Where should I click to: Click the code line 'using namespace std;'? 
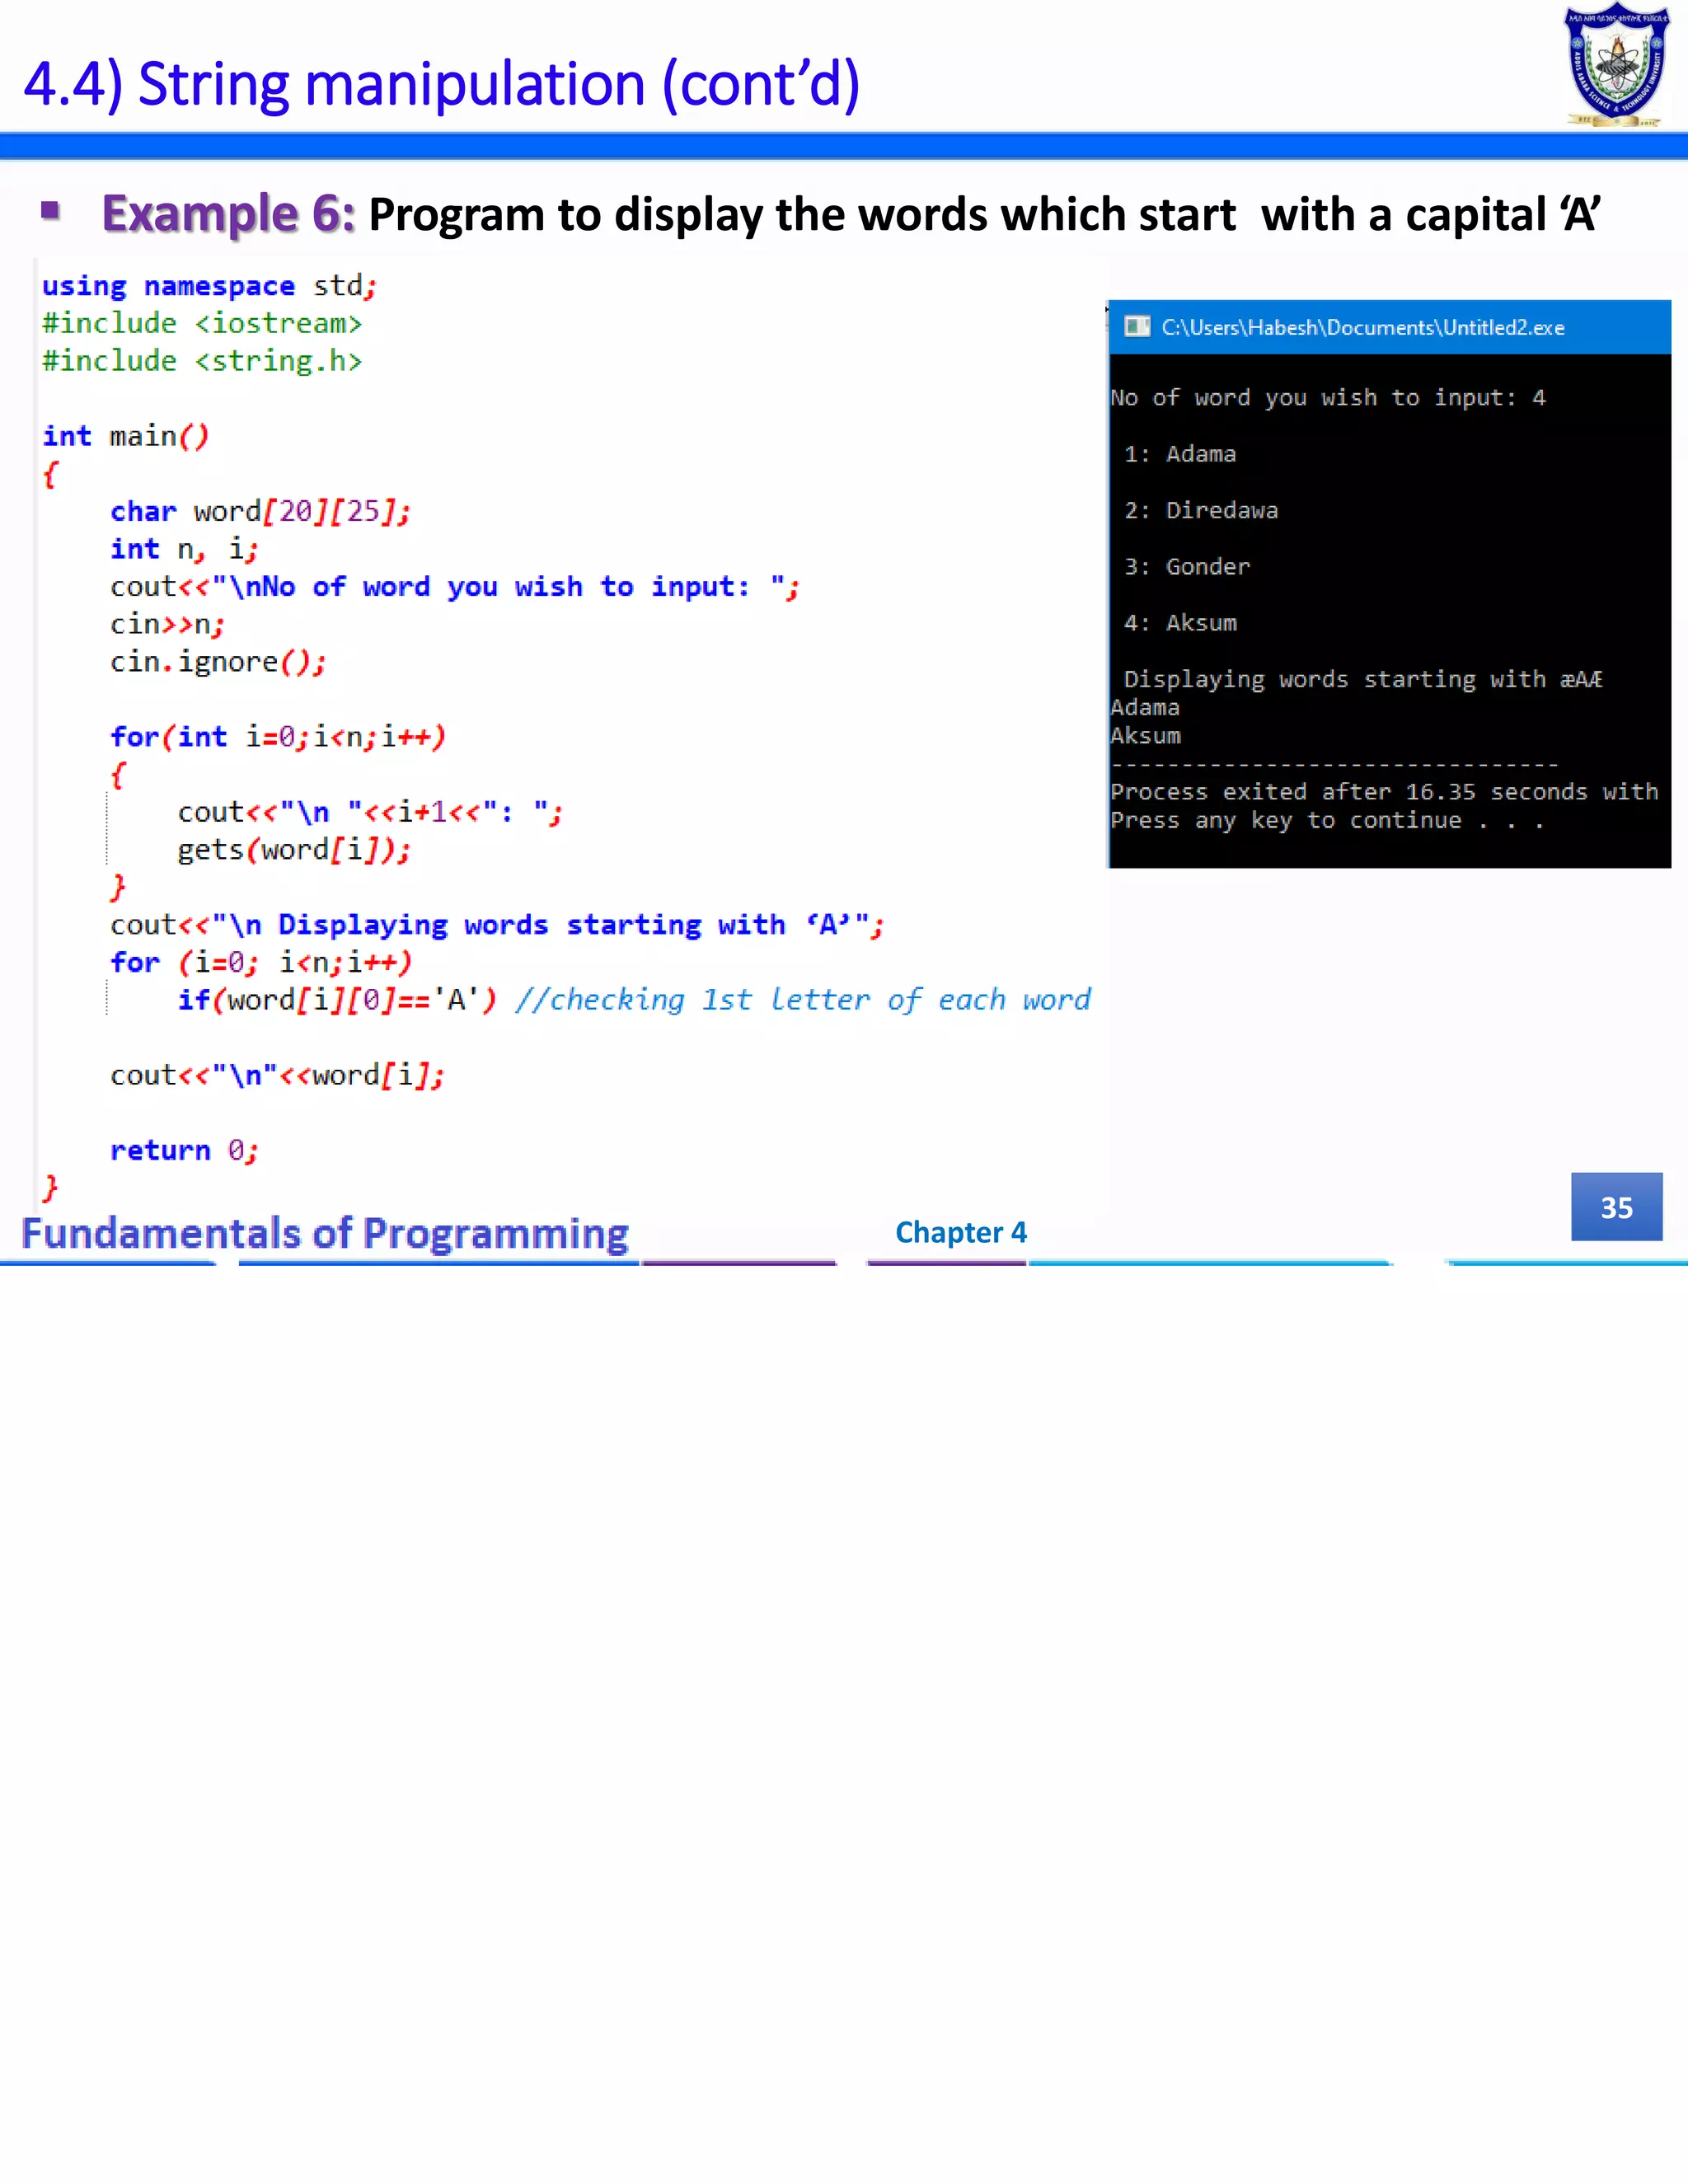coord(209,286)
